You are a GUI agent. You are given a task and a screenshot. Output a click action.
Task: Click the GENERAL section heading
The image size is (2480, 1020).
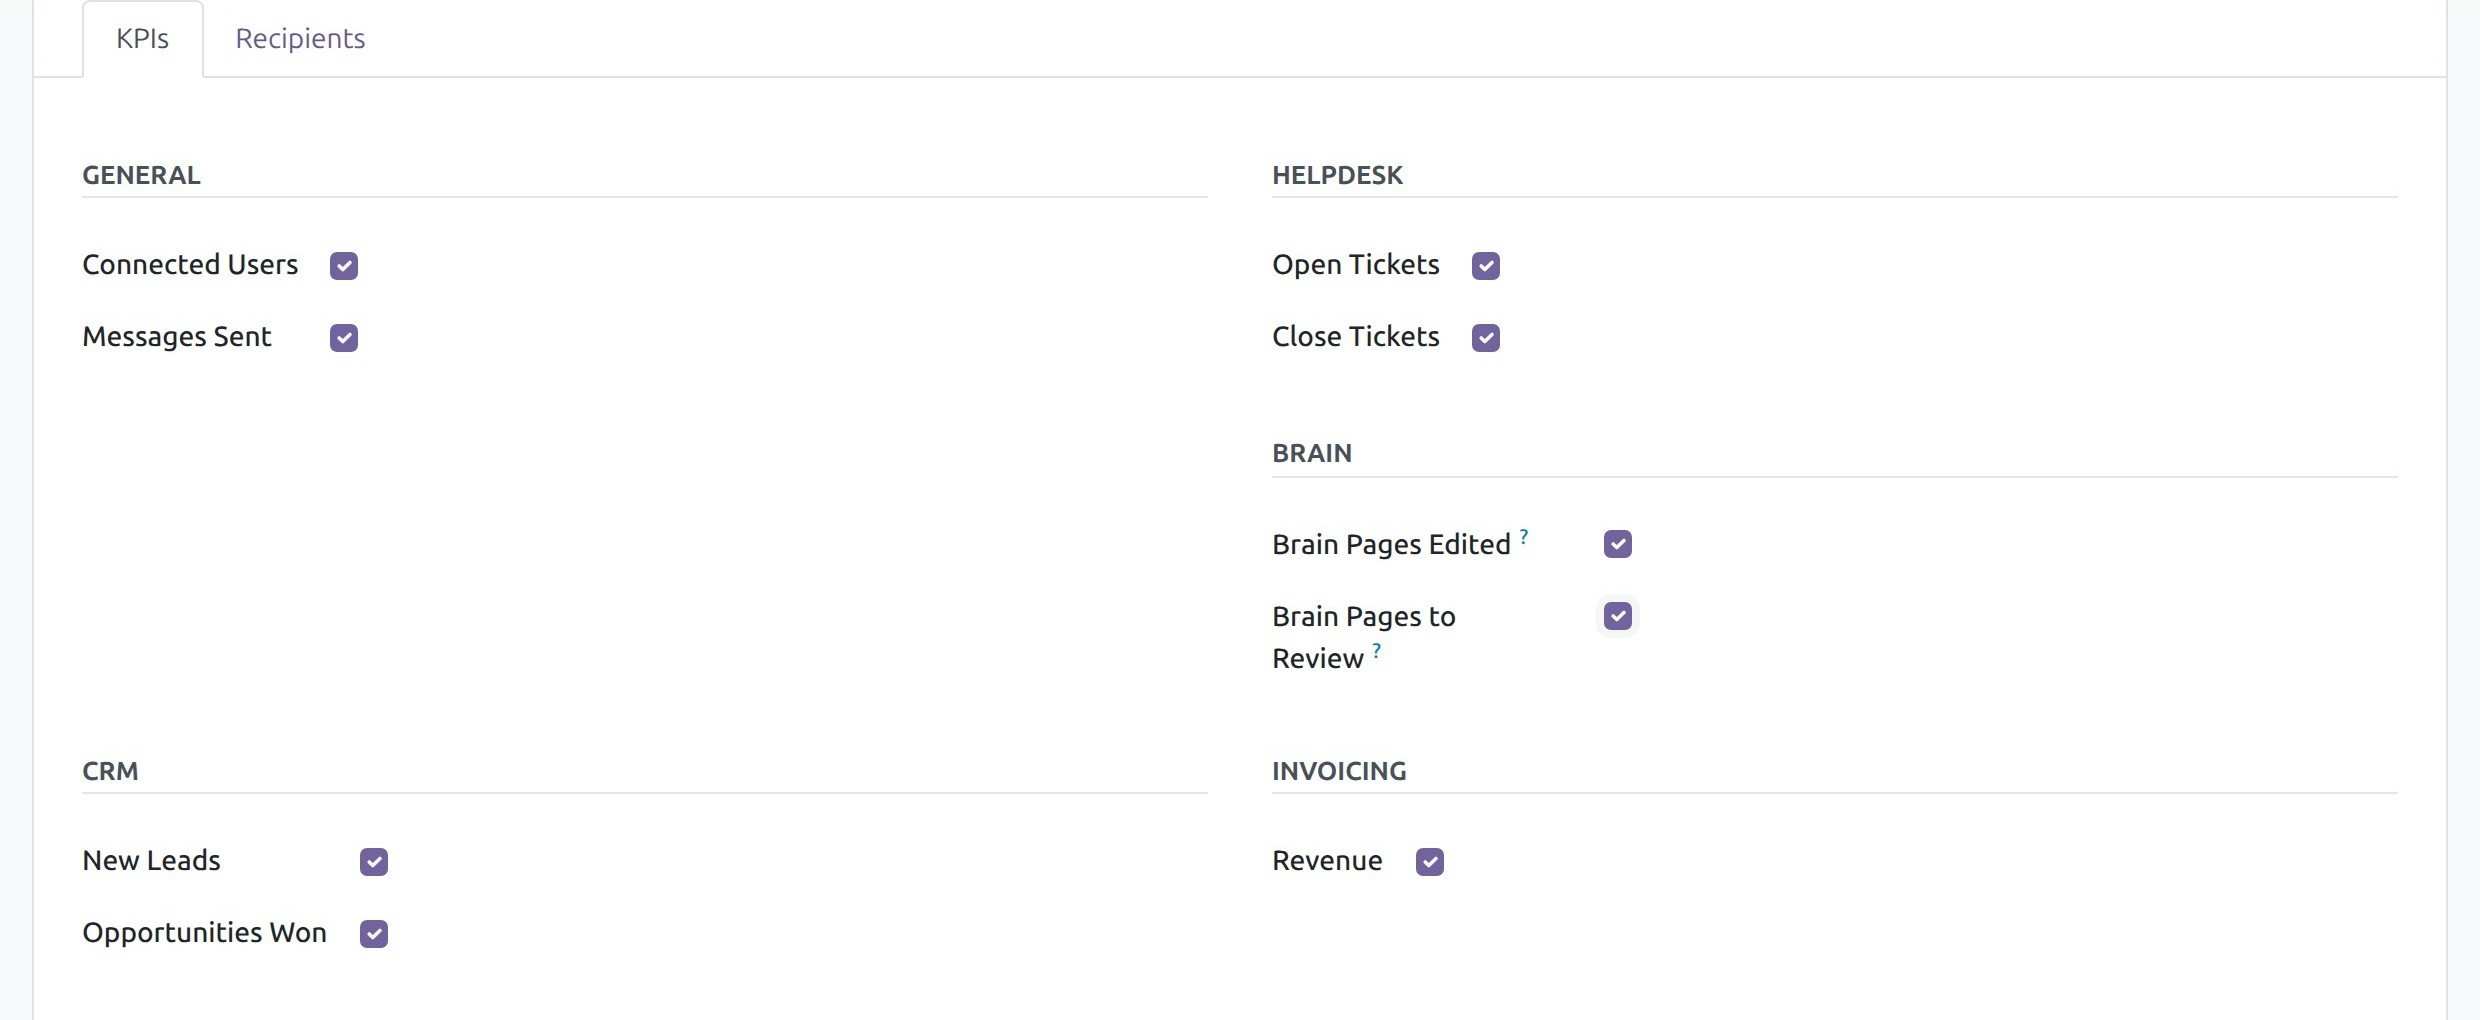tap(141, 175)
